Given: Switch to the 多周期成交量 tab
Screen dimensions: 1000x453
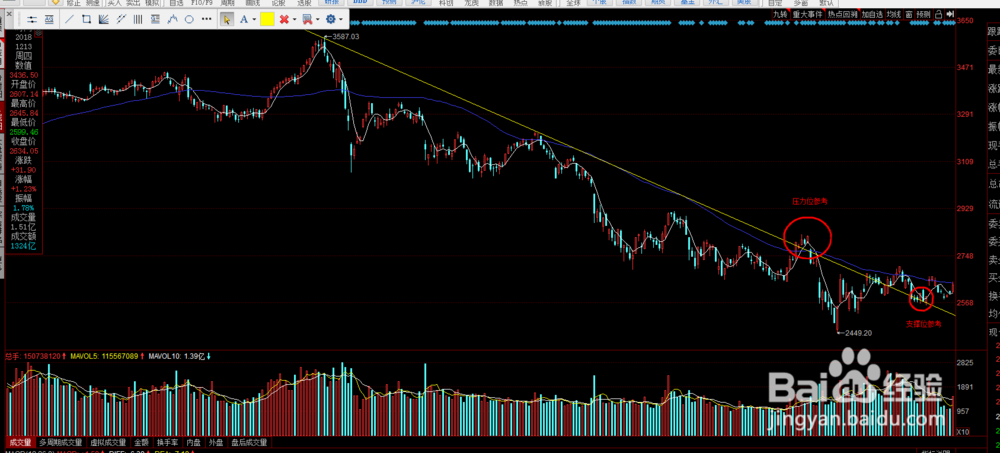Looking at the screenshot, I should (x=61, y=442).
